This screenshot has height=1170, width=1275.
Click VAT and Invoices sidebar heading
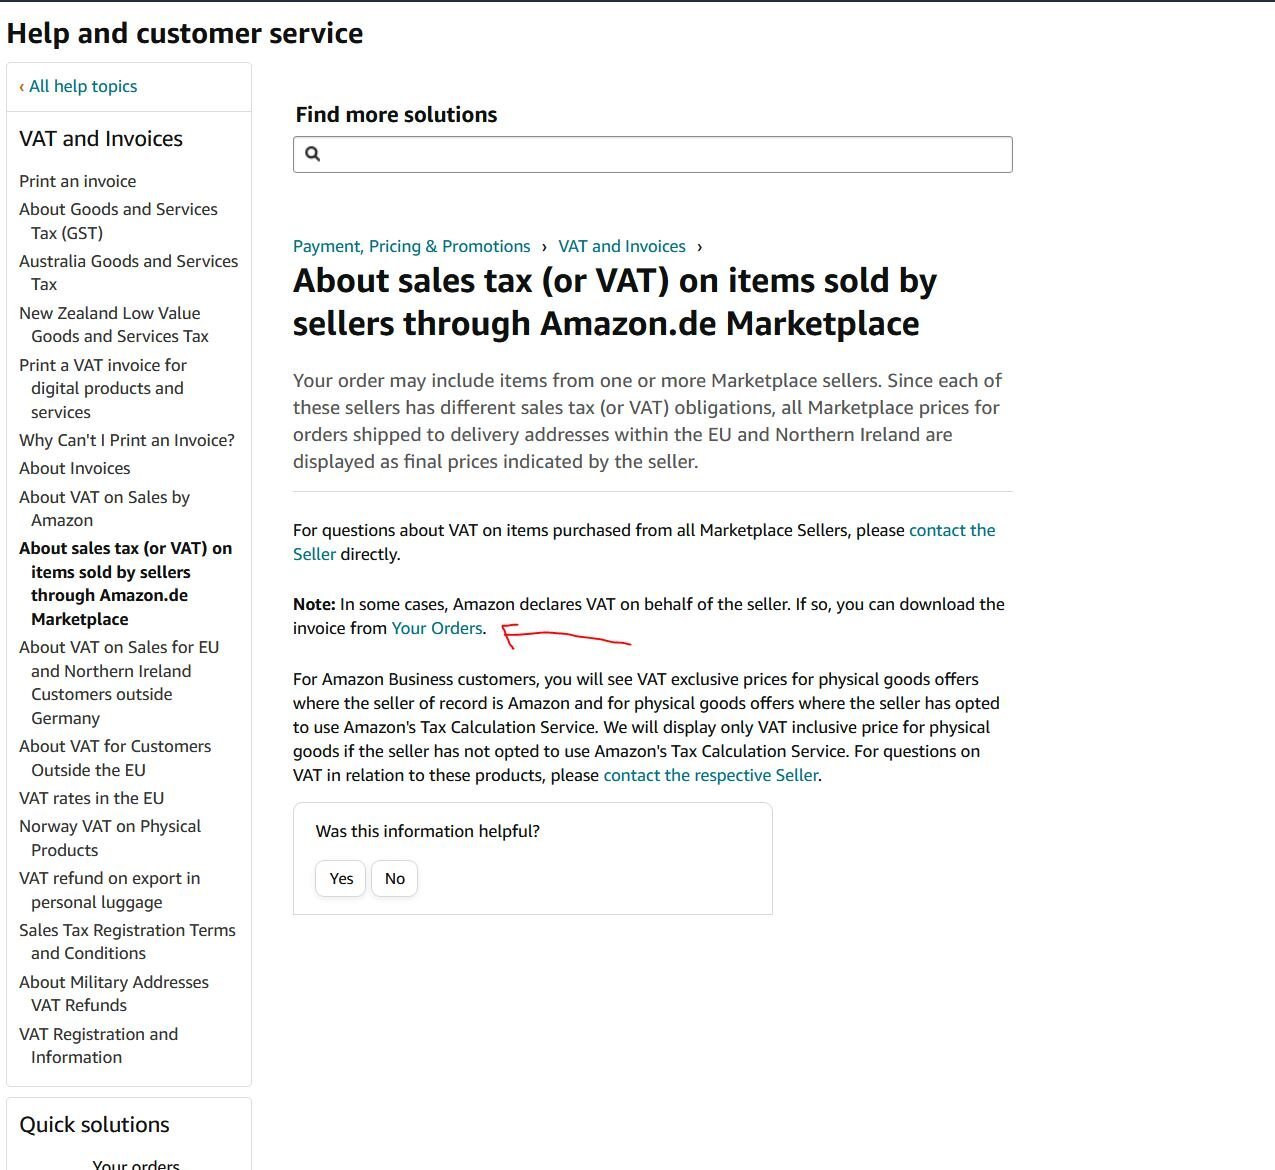point(101,138)
